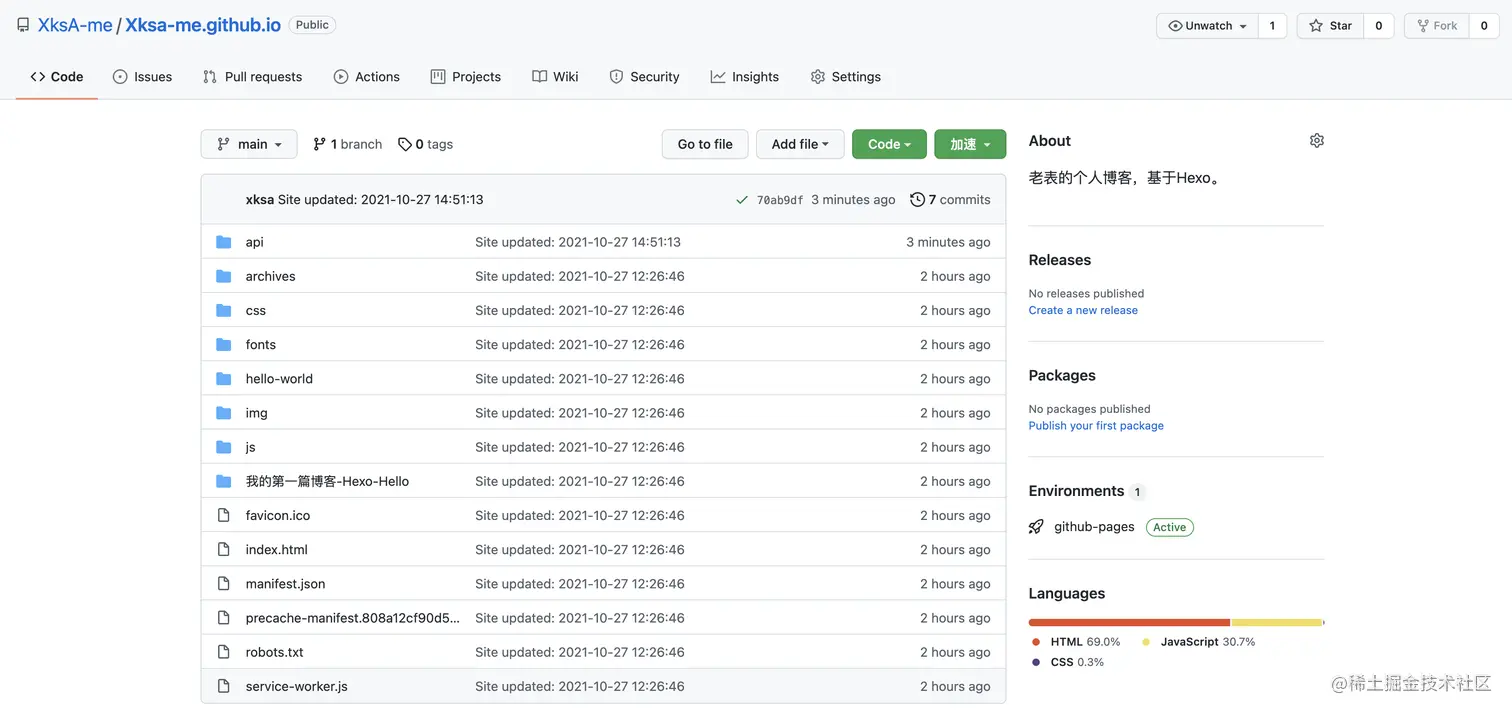Click the hello-world folder icon

click(224, 378)
